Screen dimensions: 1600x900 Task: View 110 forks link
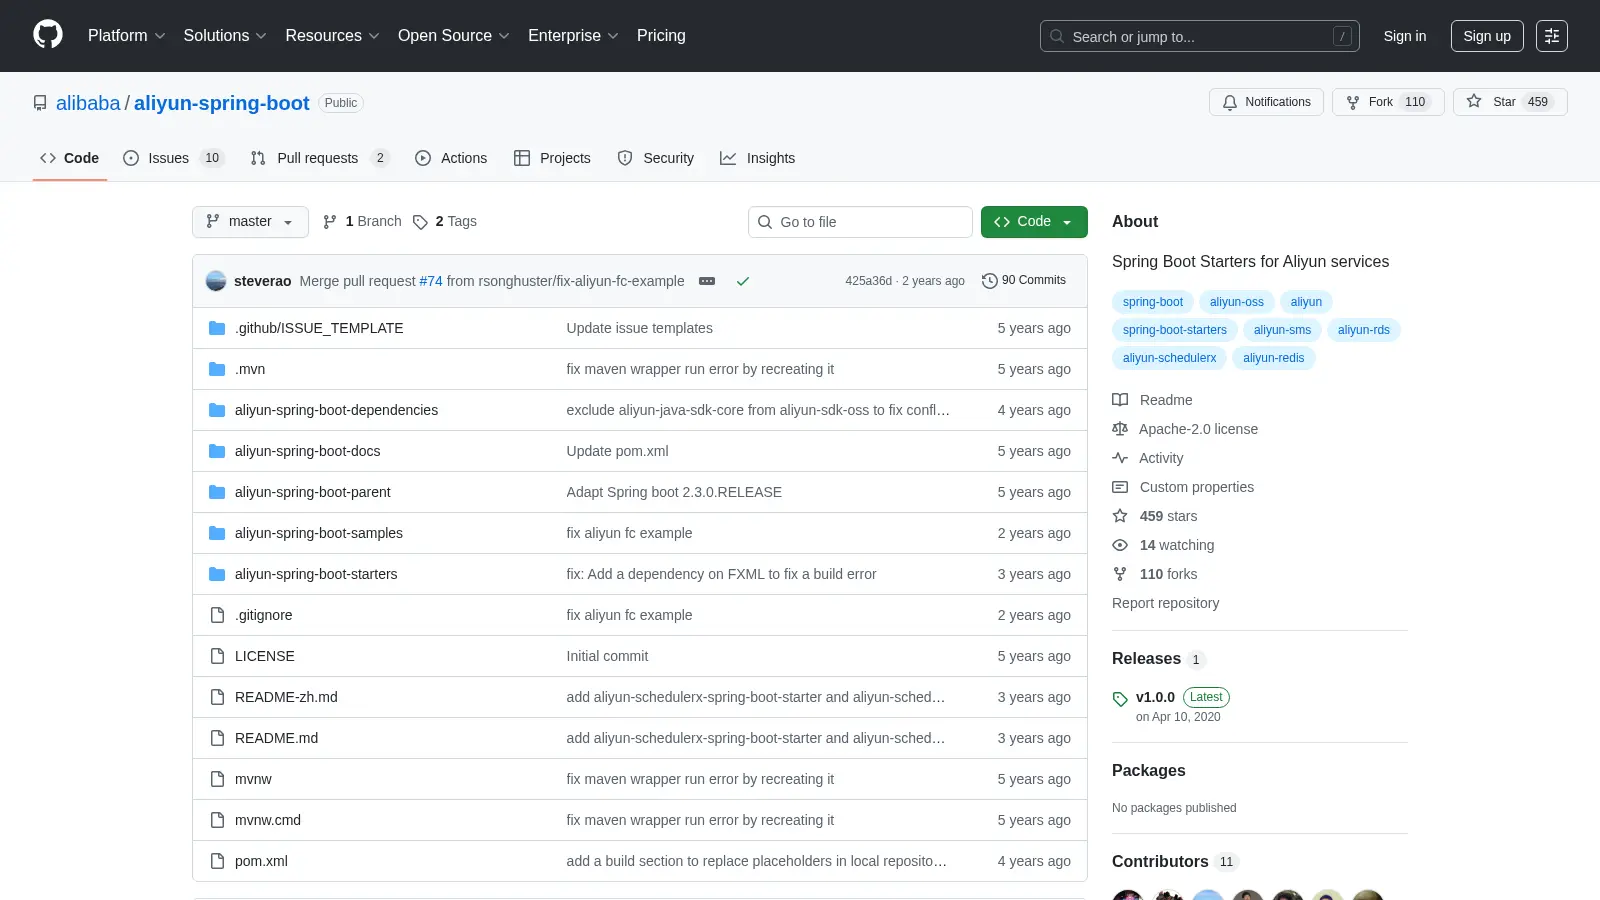coord(1155,574)
